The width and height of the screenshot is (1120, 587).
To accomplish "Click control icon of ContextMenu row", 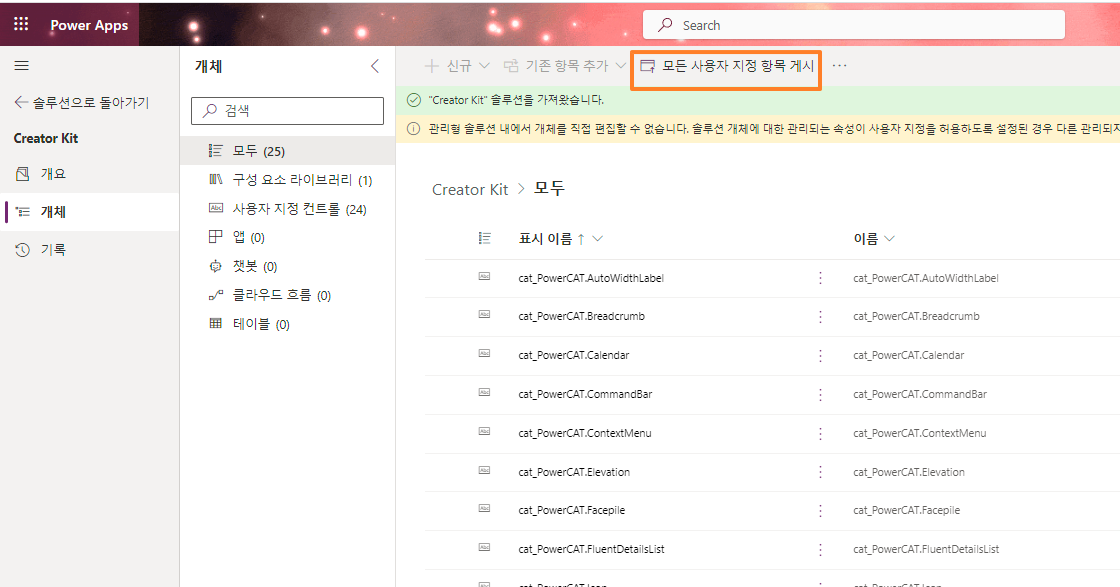I will click(484, 431).
